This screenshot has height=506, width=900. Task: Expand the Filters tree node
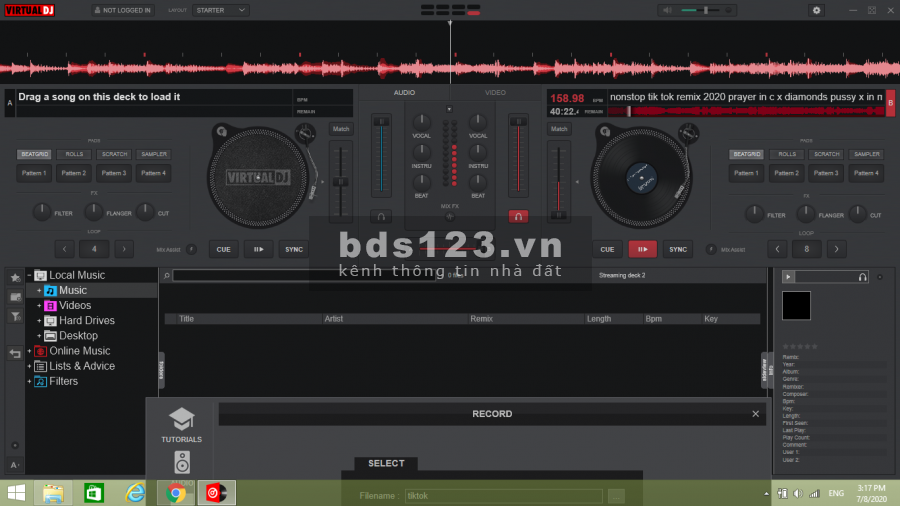(29, 382)
